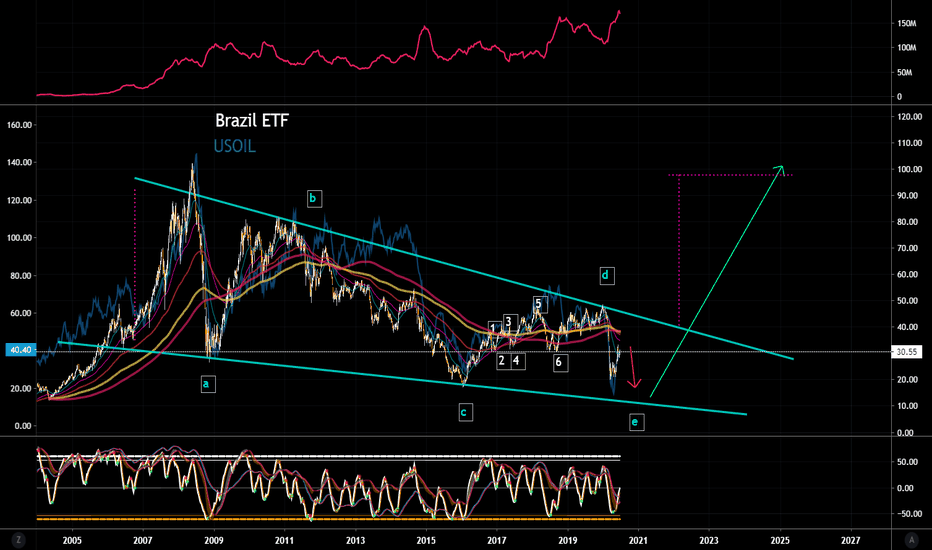Select the wave label 'e'
Viewport: 932px width, 550px height.
(636, 422)
